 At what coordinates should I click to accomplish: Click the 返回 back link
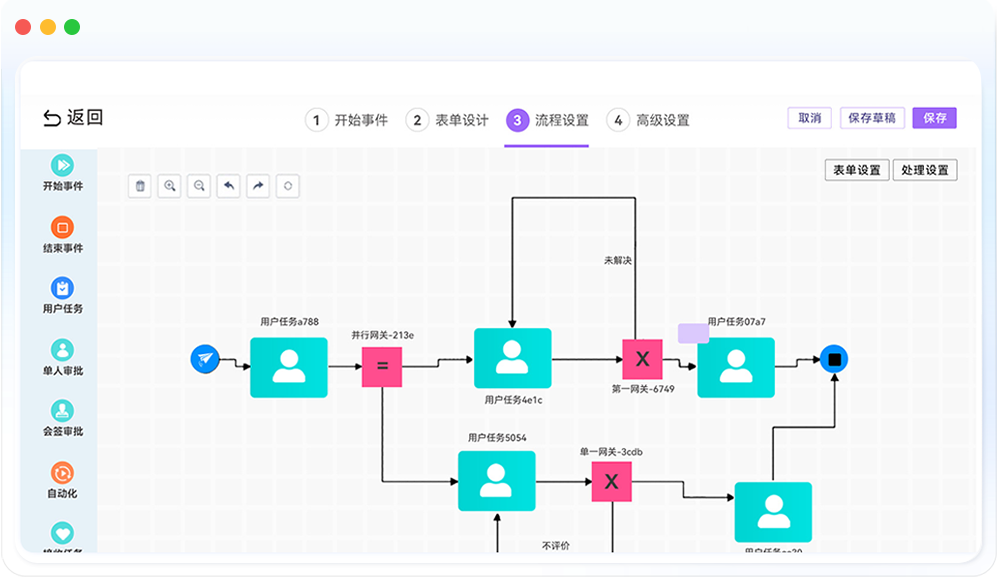coord(74,118)
